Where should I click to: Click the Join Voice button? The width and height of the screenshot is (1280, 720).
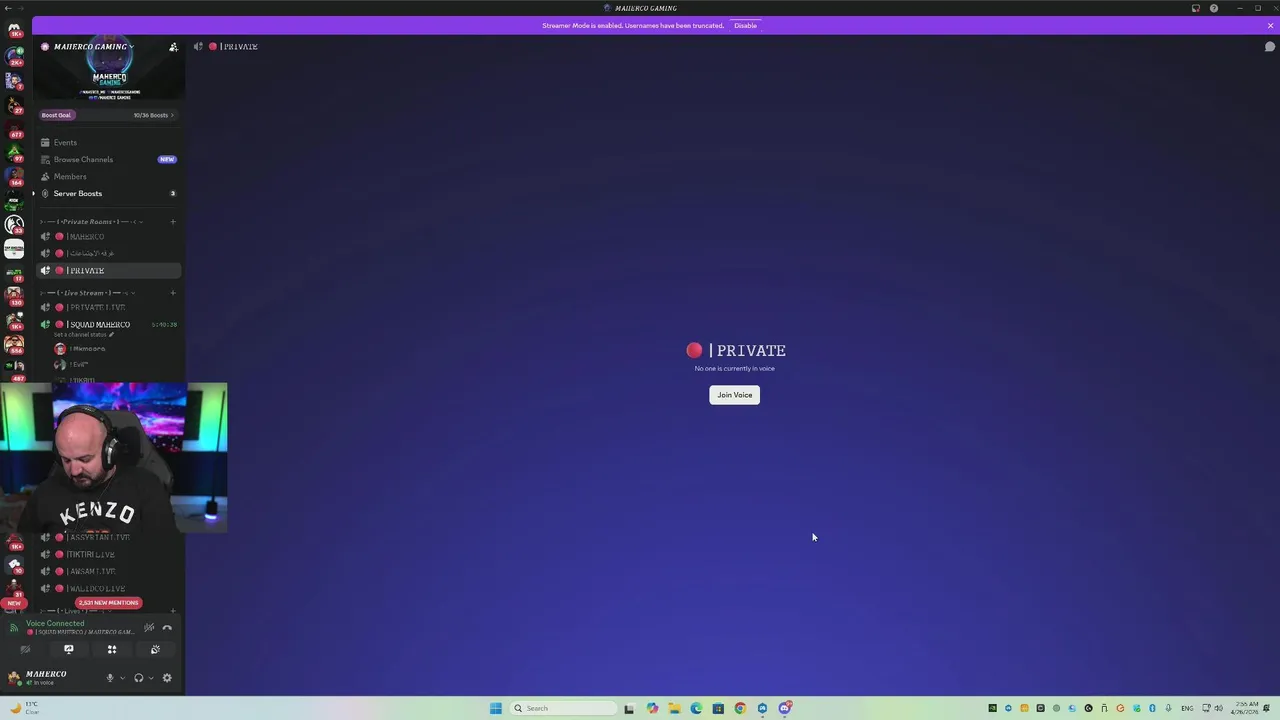(x=735, y=395)
